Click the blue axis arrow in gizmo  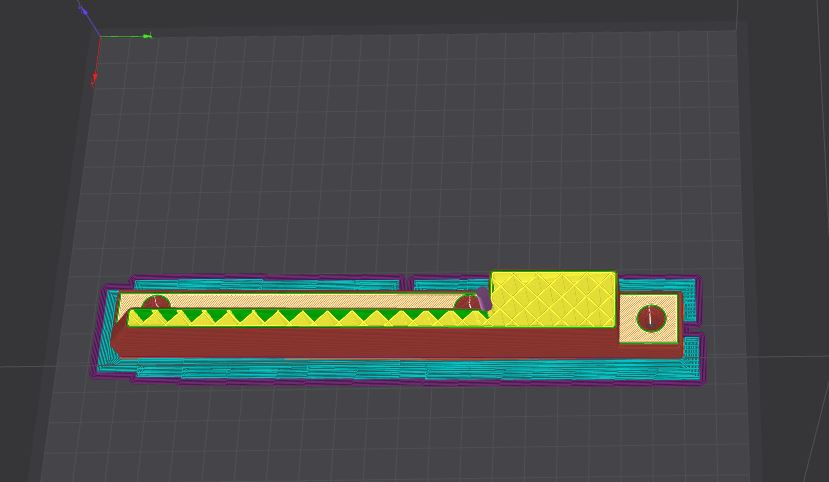coord(82,9)
